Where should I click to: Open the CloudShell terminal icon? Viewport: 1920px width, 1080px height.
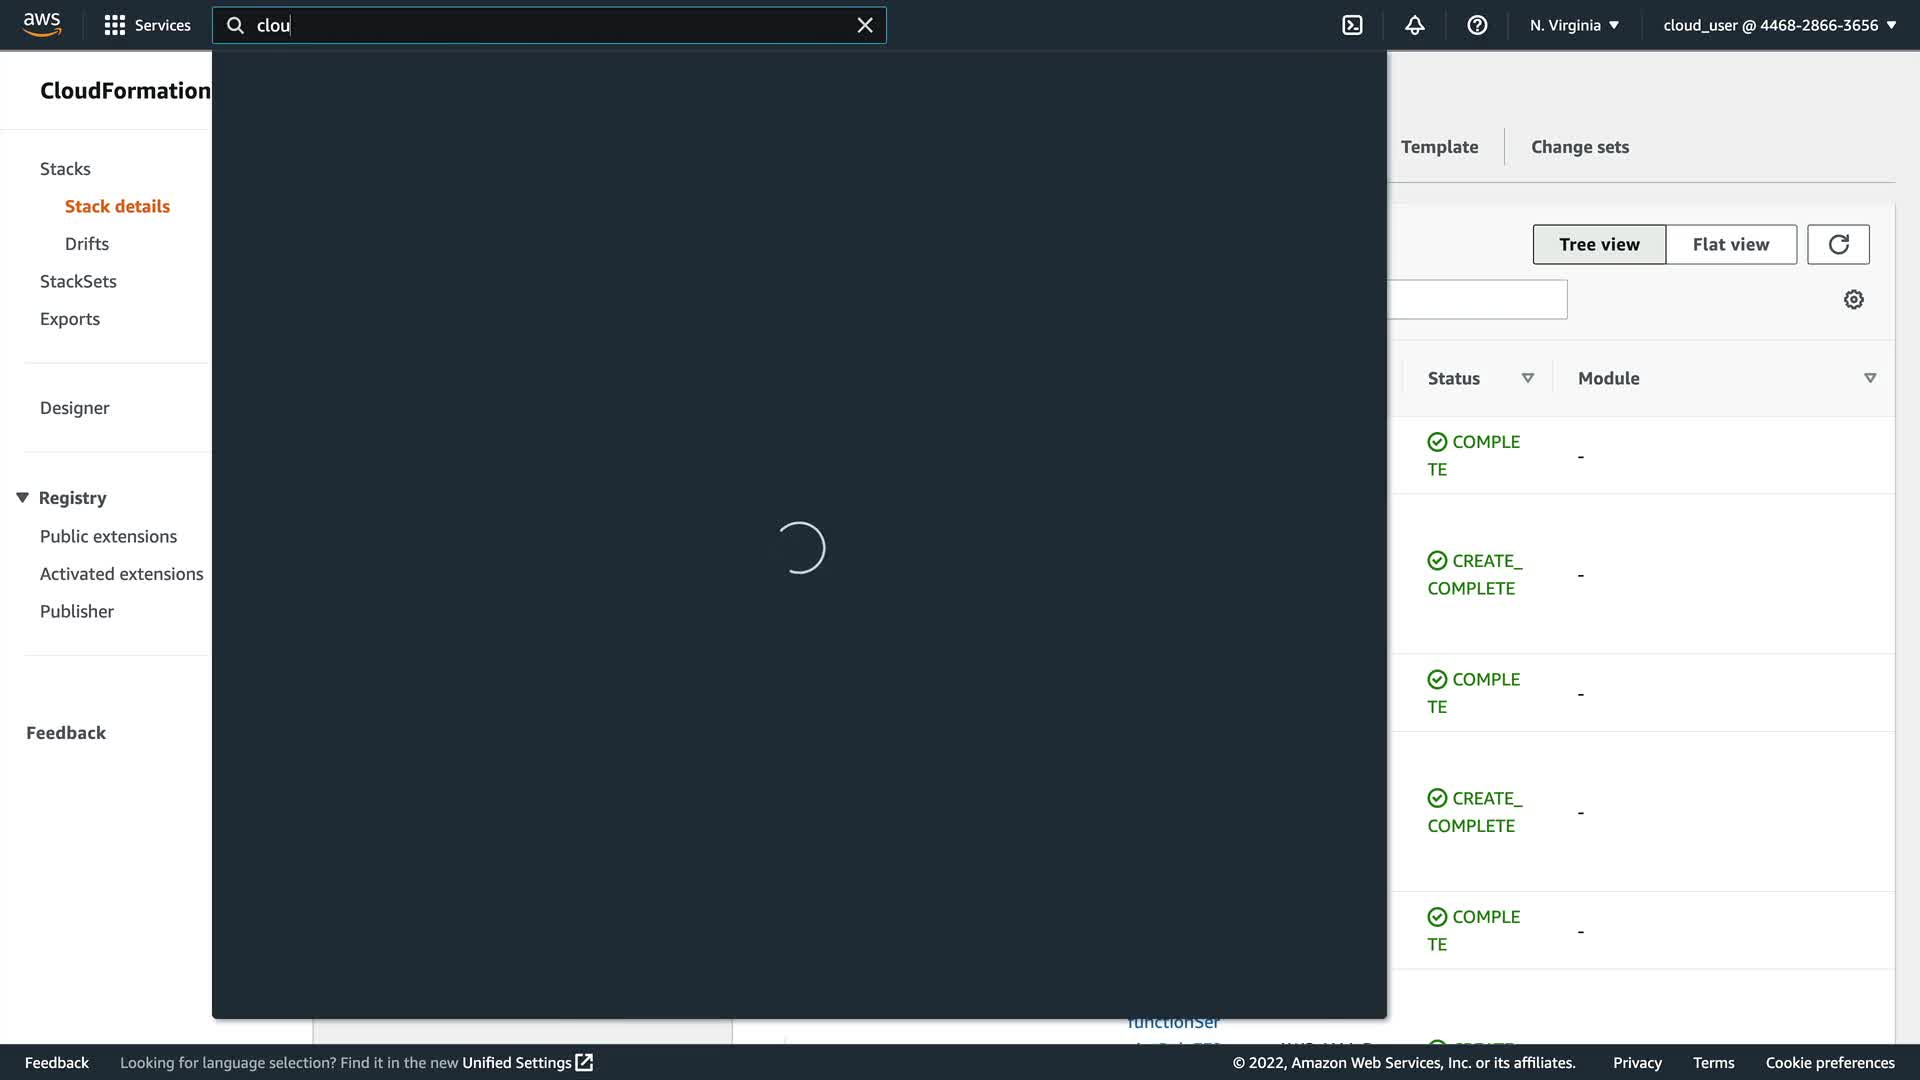pos(1352,25)
